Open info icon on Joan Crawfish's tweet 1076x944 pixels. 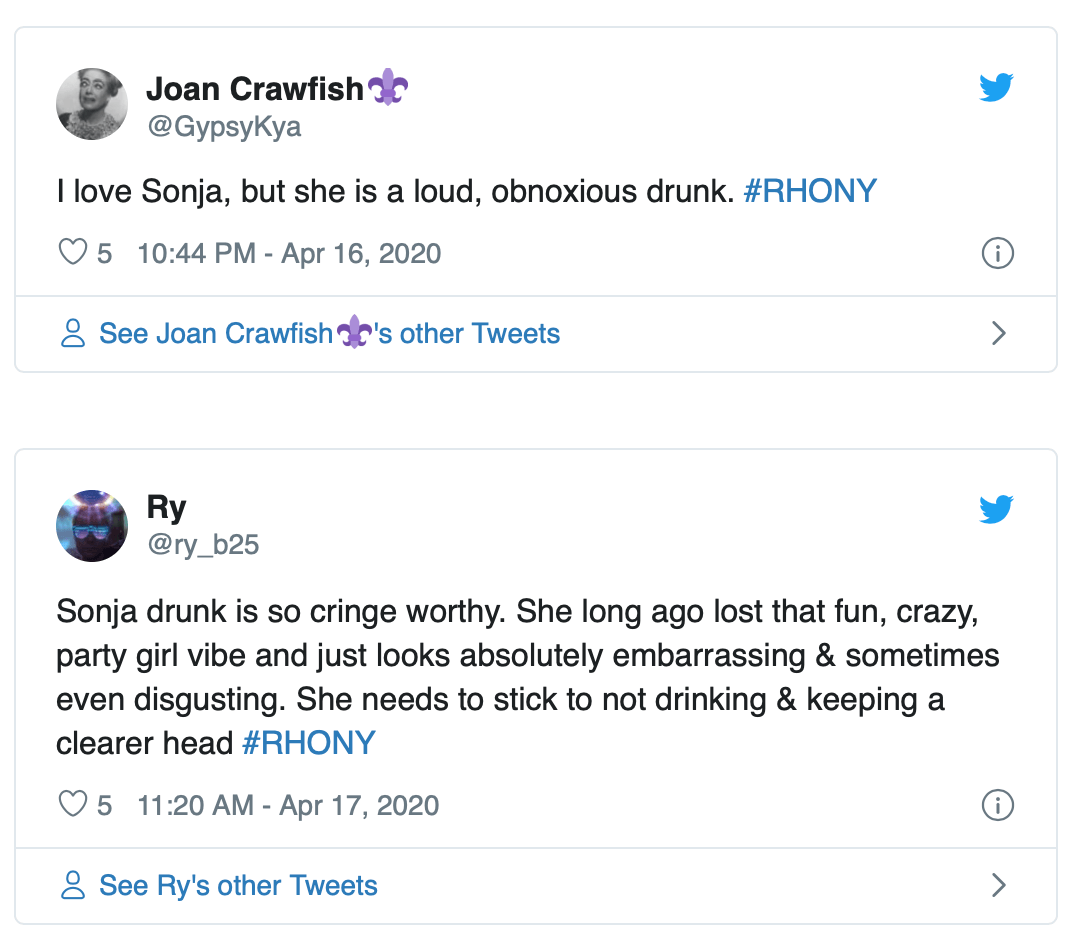[998, 253]
